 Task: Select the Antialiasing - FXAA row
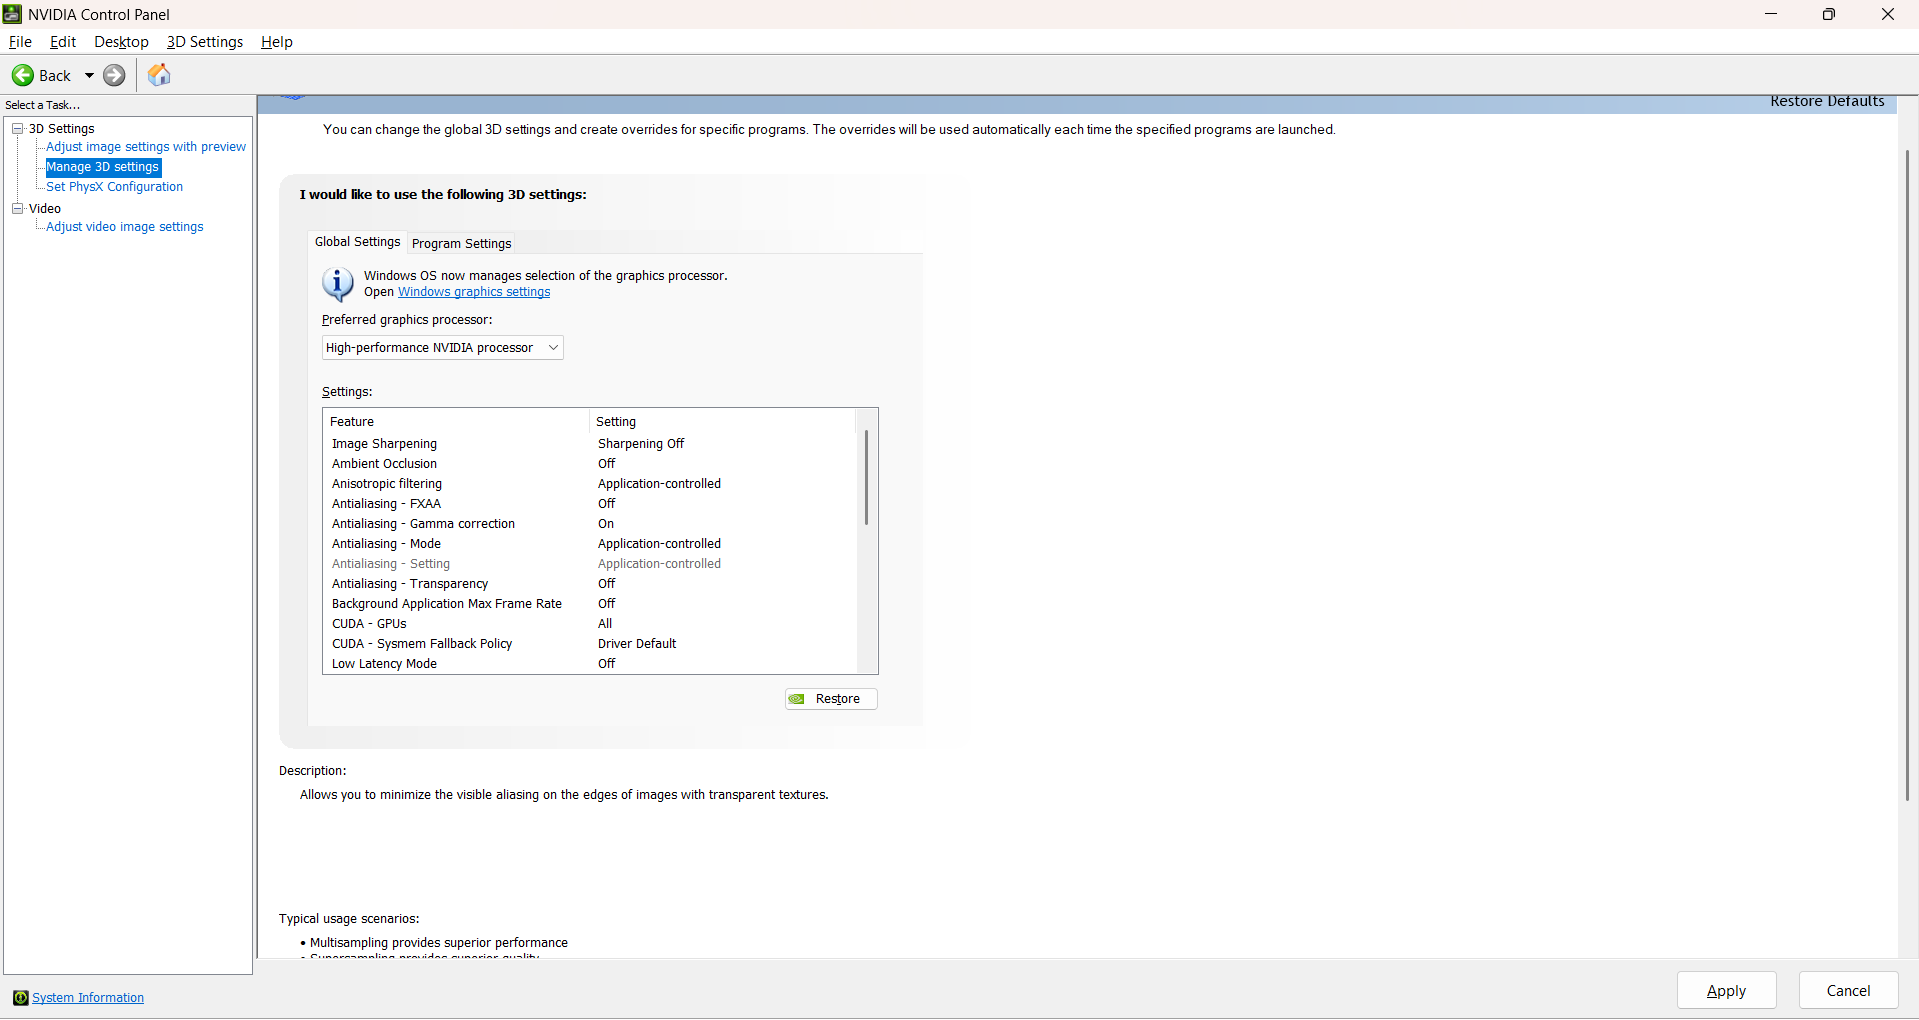coord(590,504)
